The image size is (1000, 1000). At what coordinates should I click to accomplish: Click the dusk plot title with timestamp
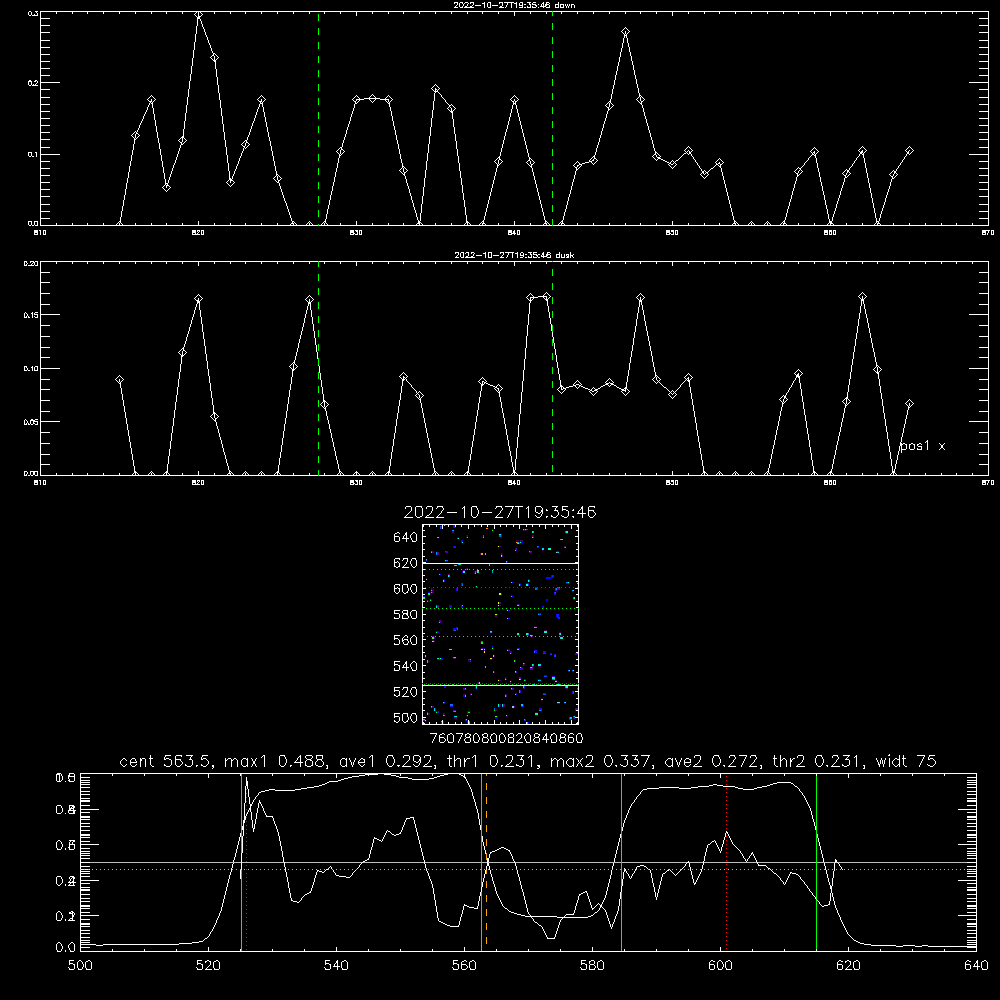(514, 255)
